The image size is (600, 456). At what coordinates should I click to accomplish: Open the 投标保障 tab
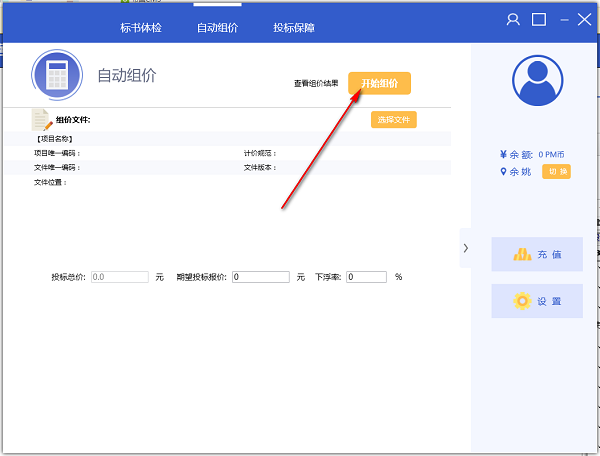tap(294, 28)
